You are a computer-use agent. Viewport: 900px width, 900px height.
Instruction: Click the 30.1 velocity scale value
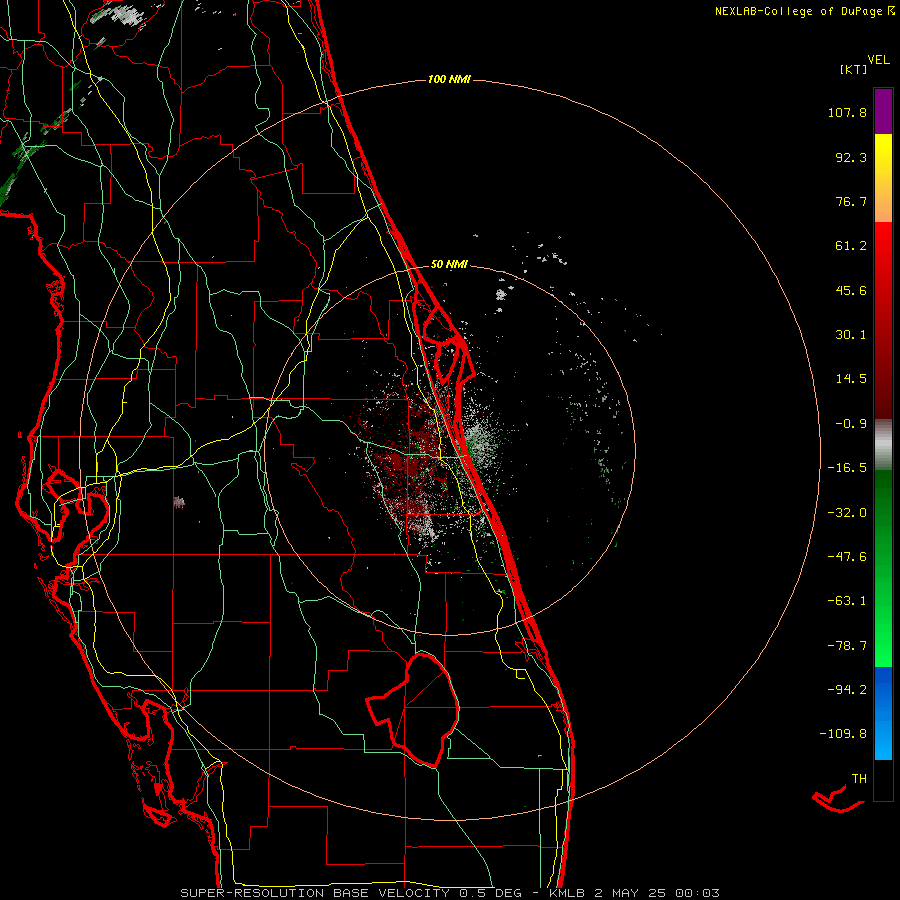tap(851, 335)
